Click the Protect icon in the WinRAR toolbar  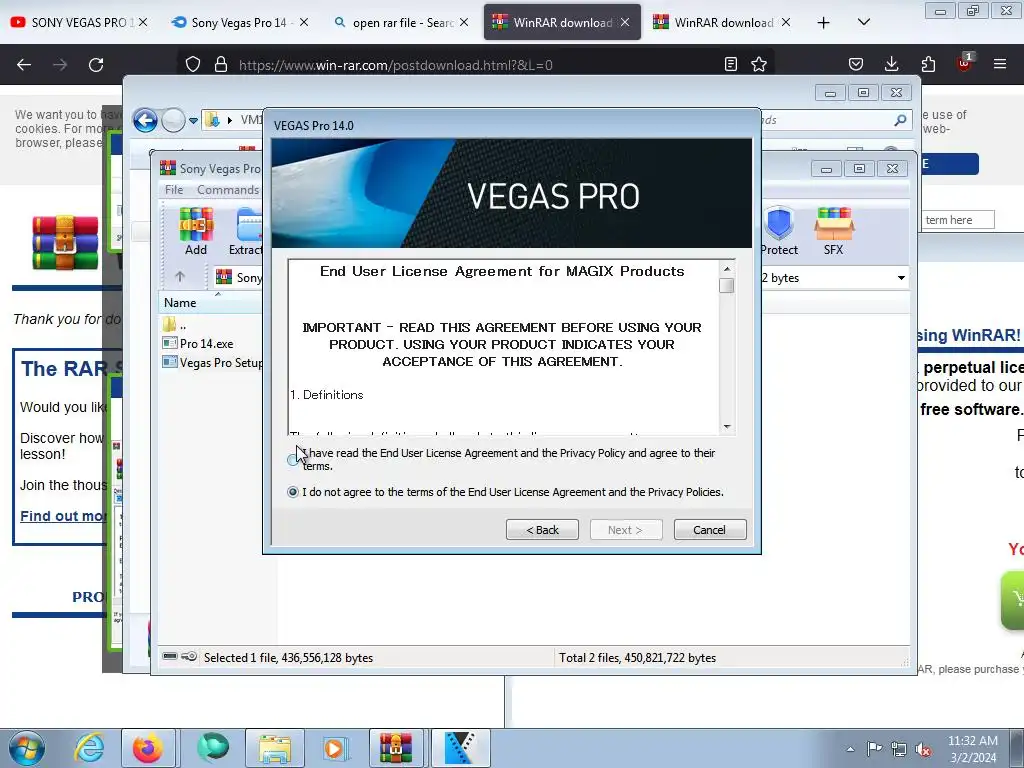tap(779, 232)
